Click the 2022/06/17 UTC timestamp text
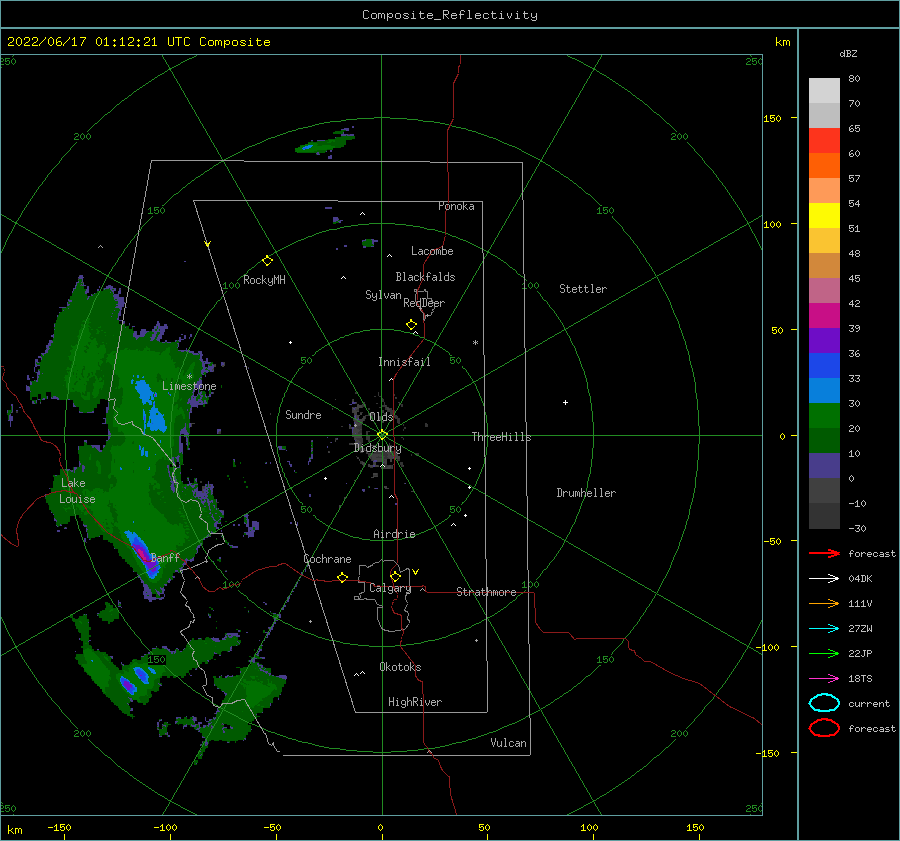Viewport: 900px width, 841px height. pyautogui.click(x=138, y=42)
